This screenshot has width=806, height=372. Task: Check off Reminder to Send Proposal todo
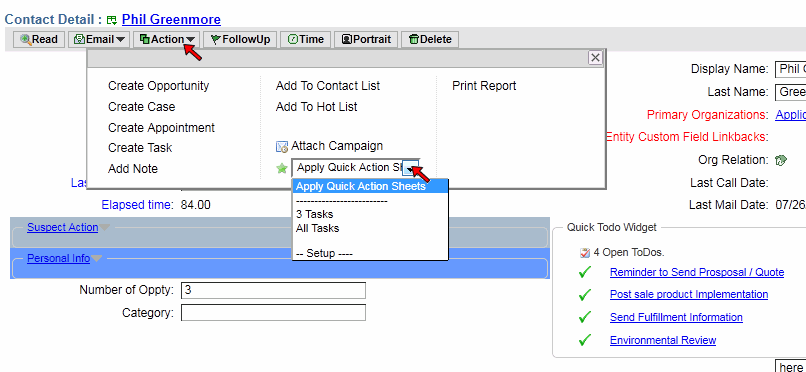pyautogui.click(x=584, y=272)
